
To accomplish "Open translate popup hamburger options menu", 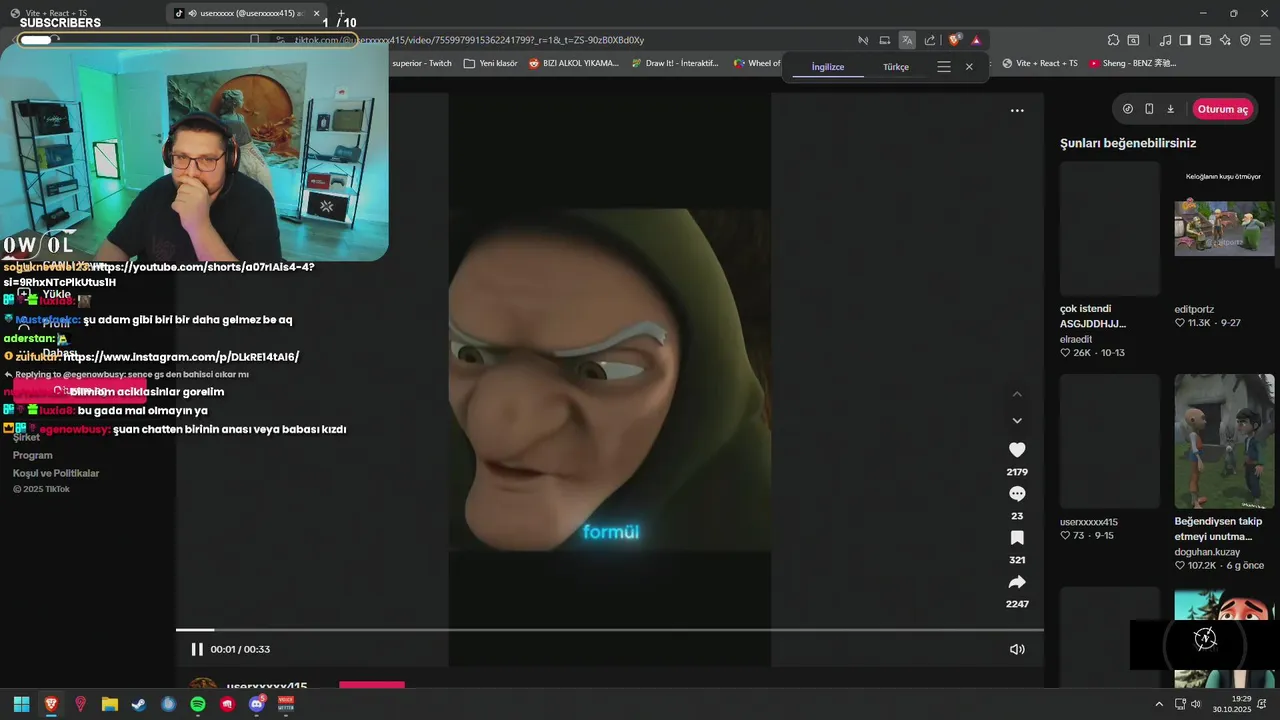I will (943, 67).
